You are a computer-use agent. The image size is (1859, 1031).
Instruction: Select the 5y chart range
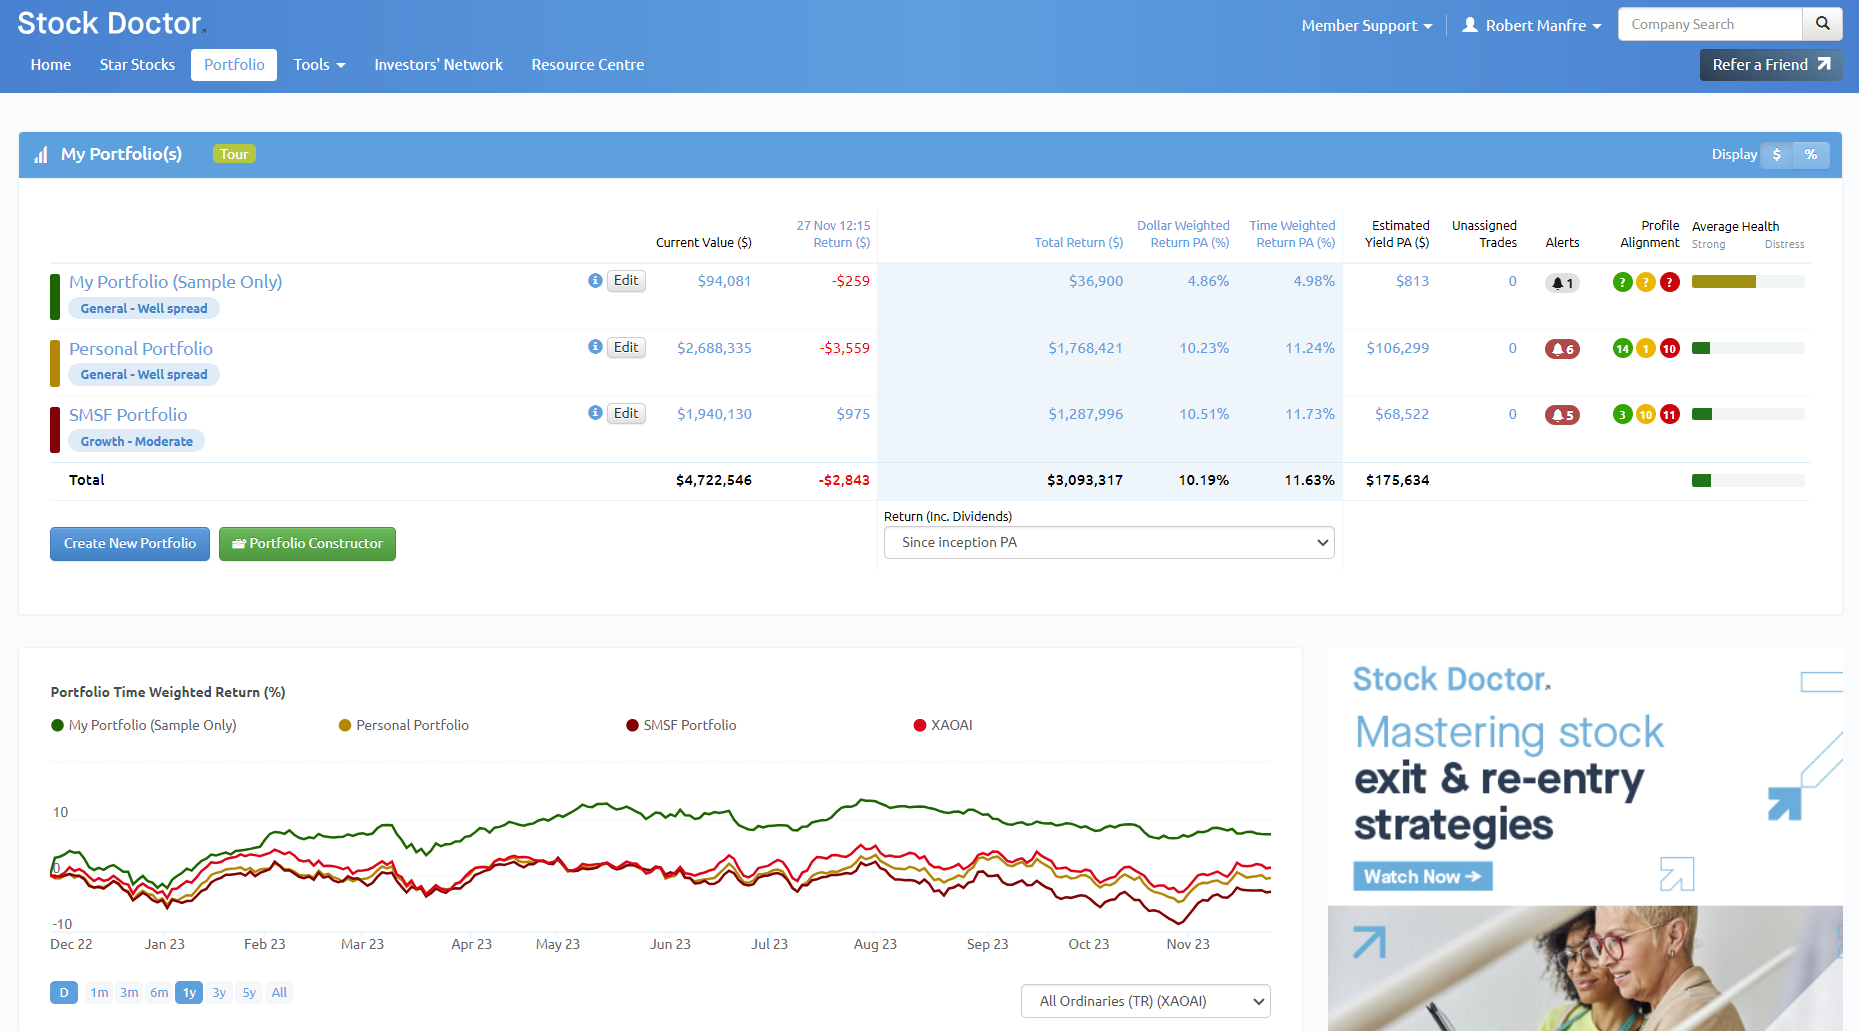click(249, 992)
